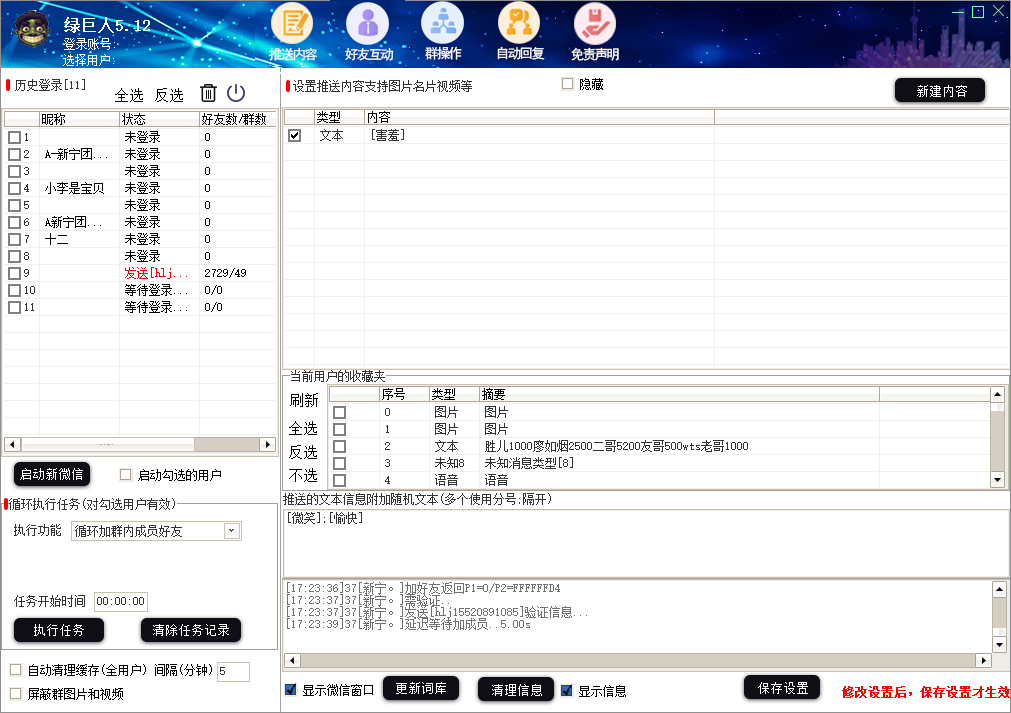This screenshot has width=1011, height=713.
Task: Click the down arrow of favorites list scrollbar
Action: coord(997,480)
